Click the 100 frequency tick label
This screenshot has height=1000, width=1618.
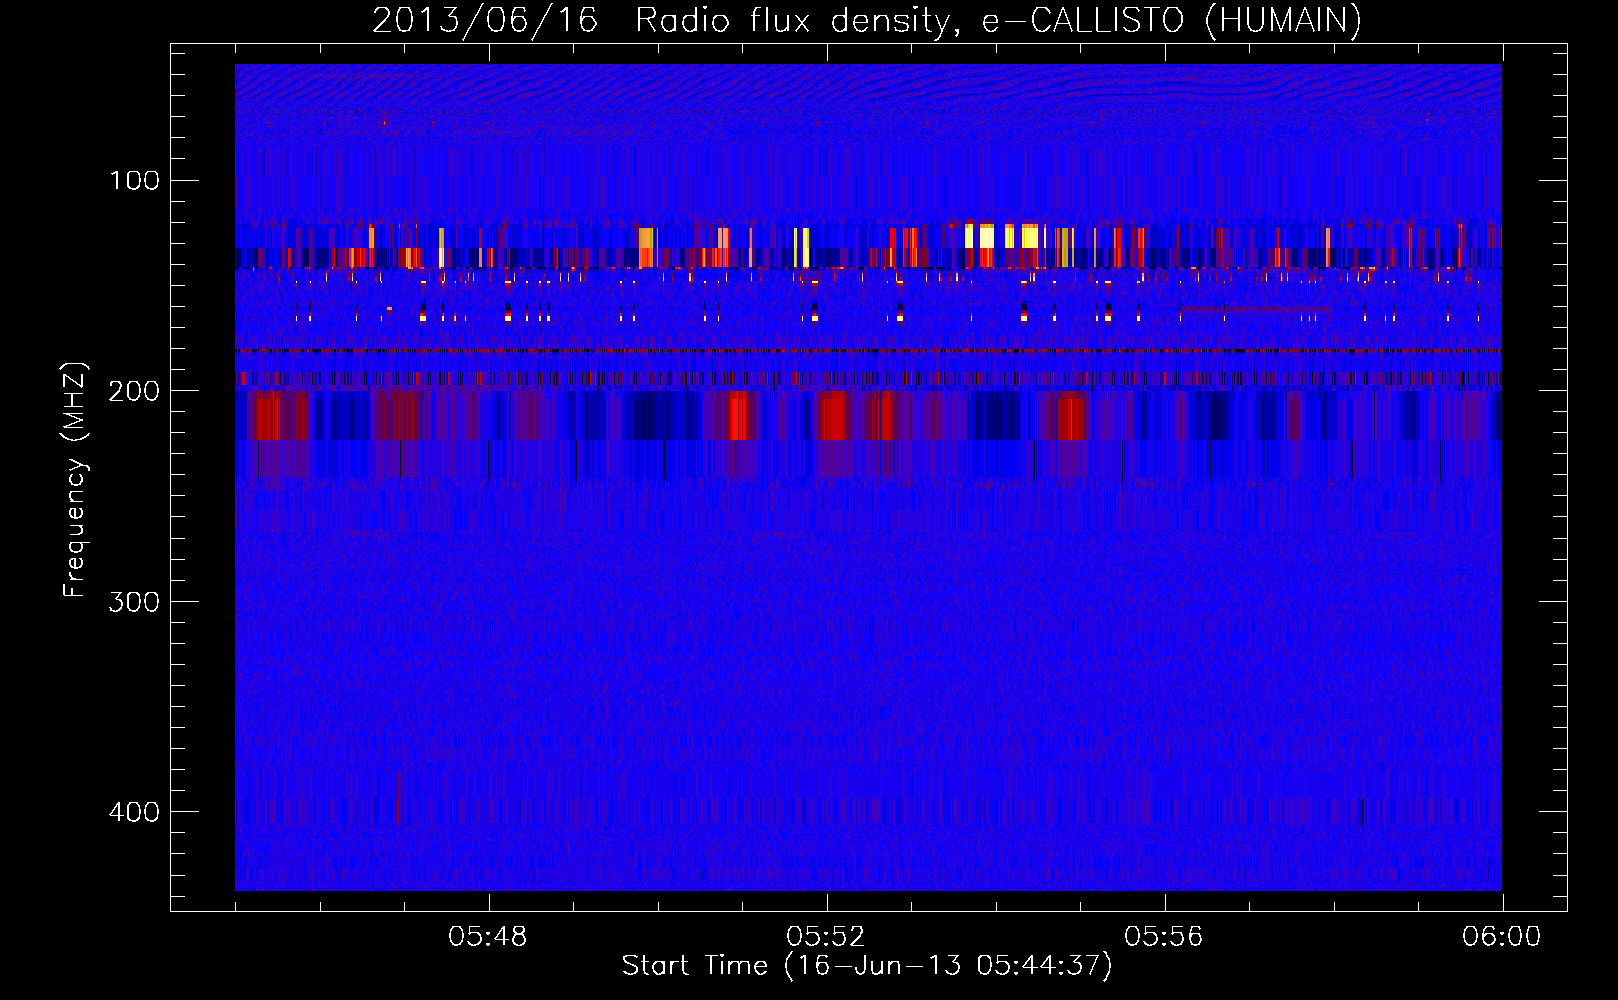[134, 181]
